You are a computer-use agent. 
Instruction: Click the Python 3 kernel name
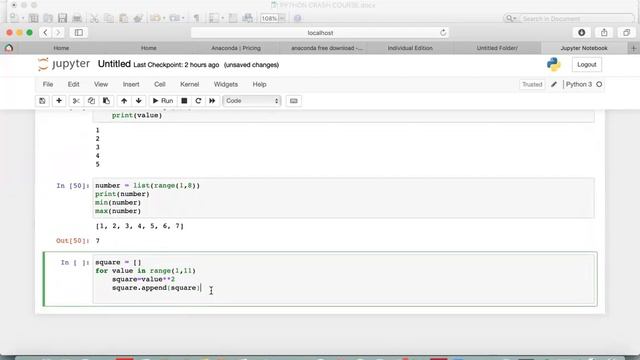pos(579,84)
